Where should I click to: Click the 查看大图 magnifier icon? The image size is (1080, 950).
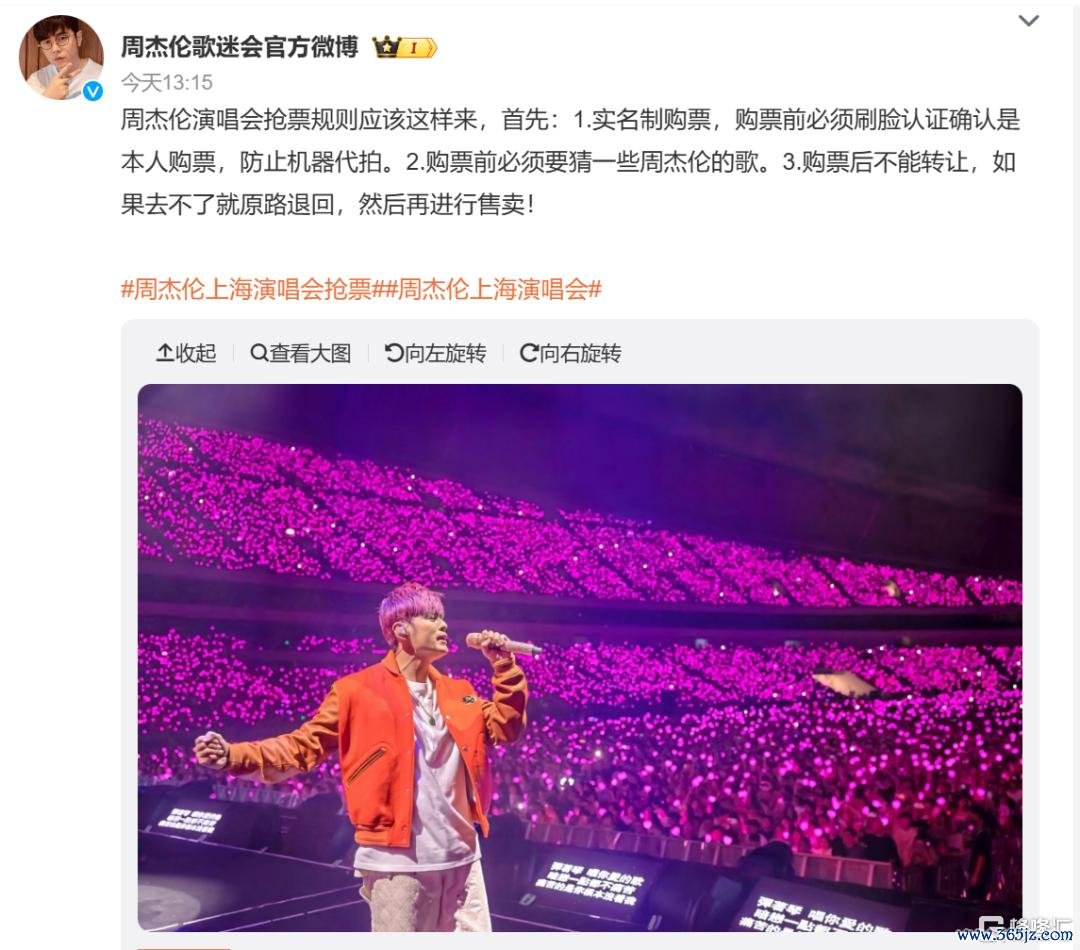tap(259, 353)
